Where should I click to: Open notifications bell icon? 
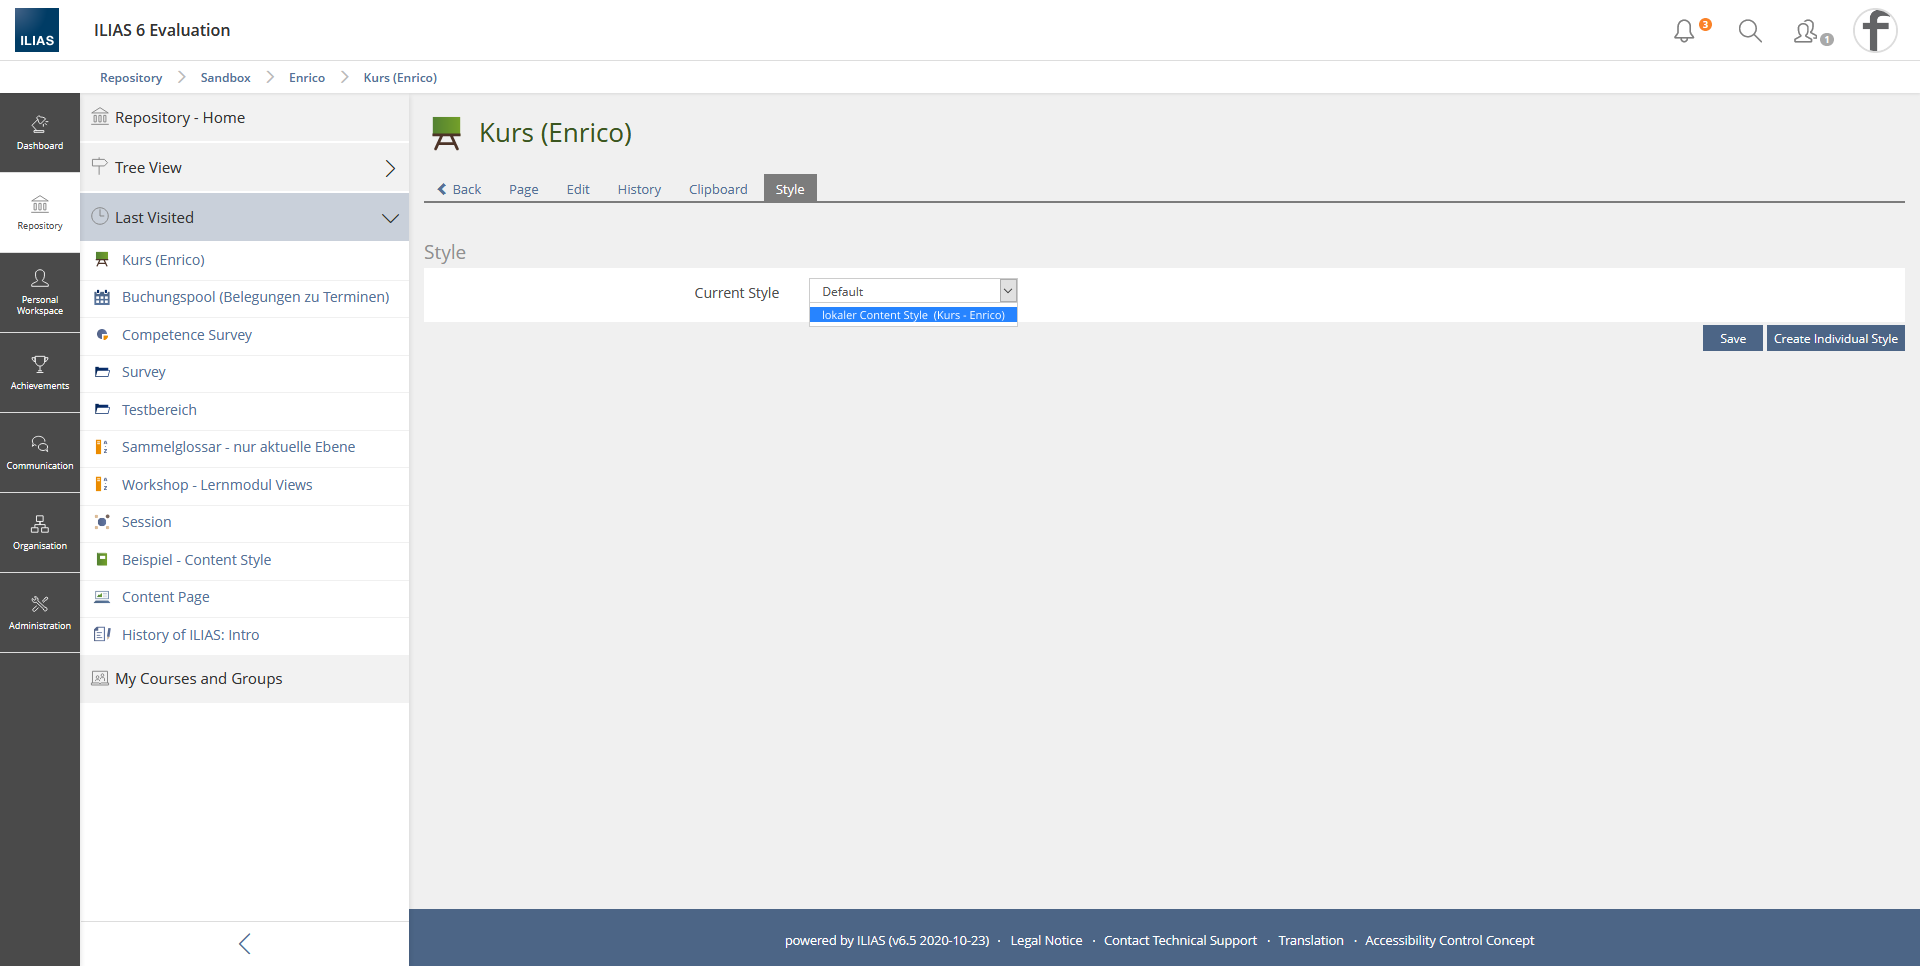click(1685, 31)
